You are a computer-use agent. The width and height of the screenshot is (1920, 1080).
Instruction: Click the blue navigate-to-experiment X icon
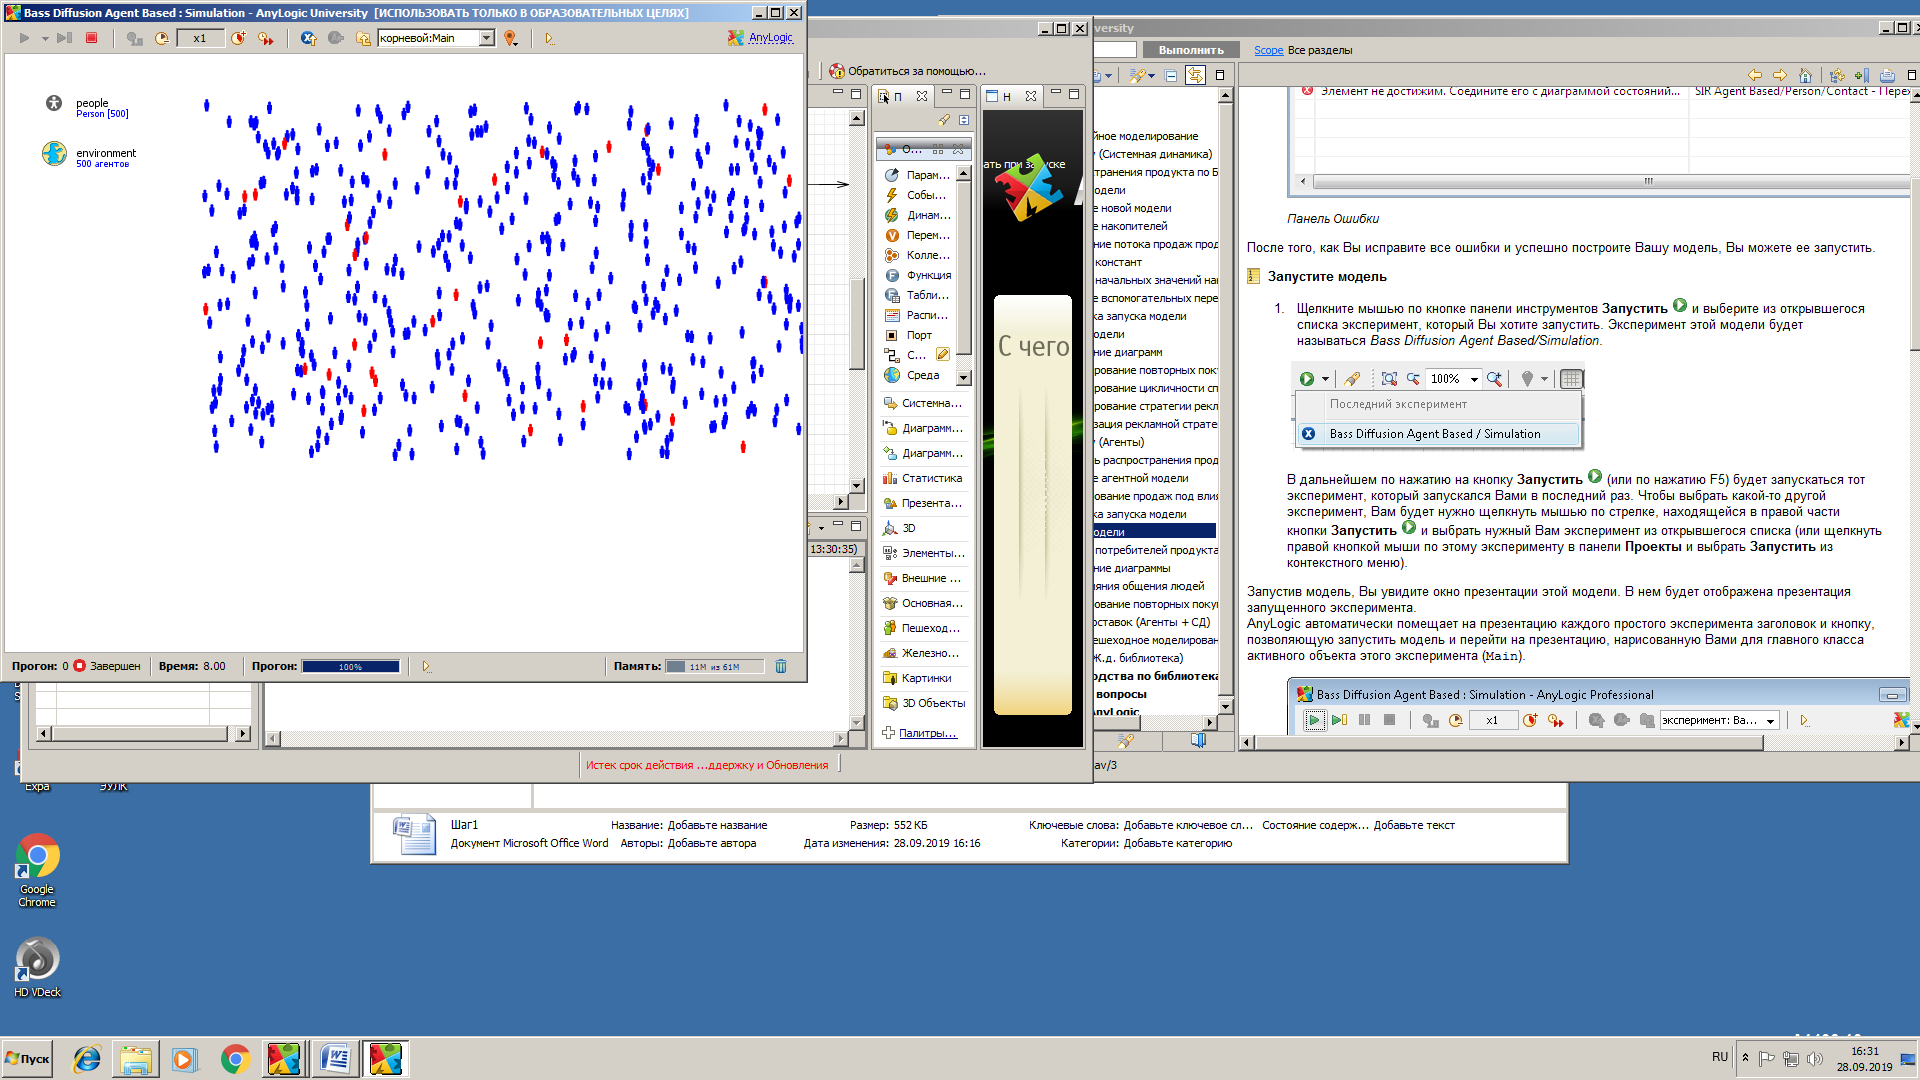coord(308,38)
